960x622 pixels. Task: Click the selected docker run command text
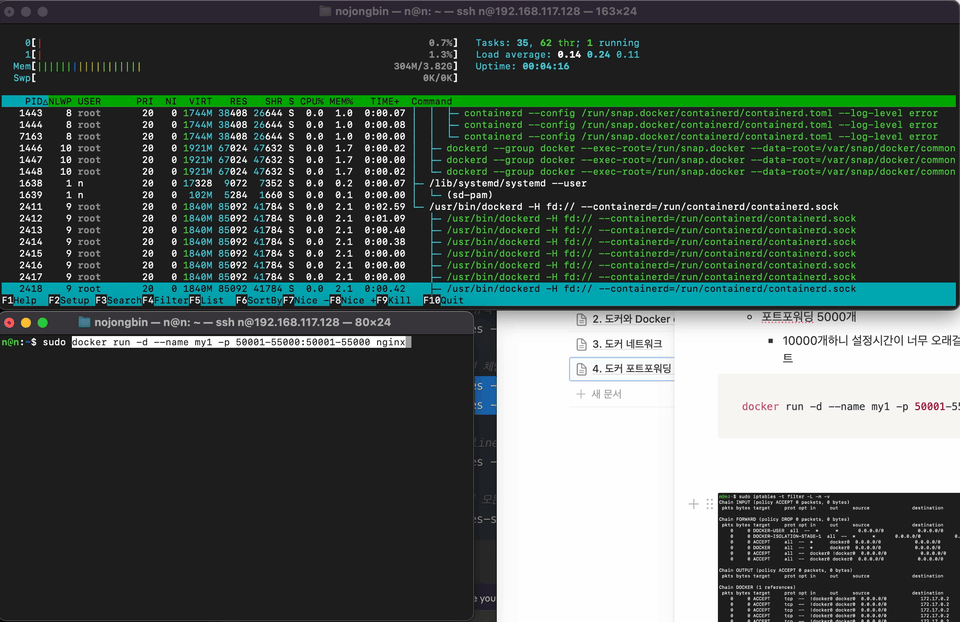click(x=239, y=342)
